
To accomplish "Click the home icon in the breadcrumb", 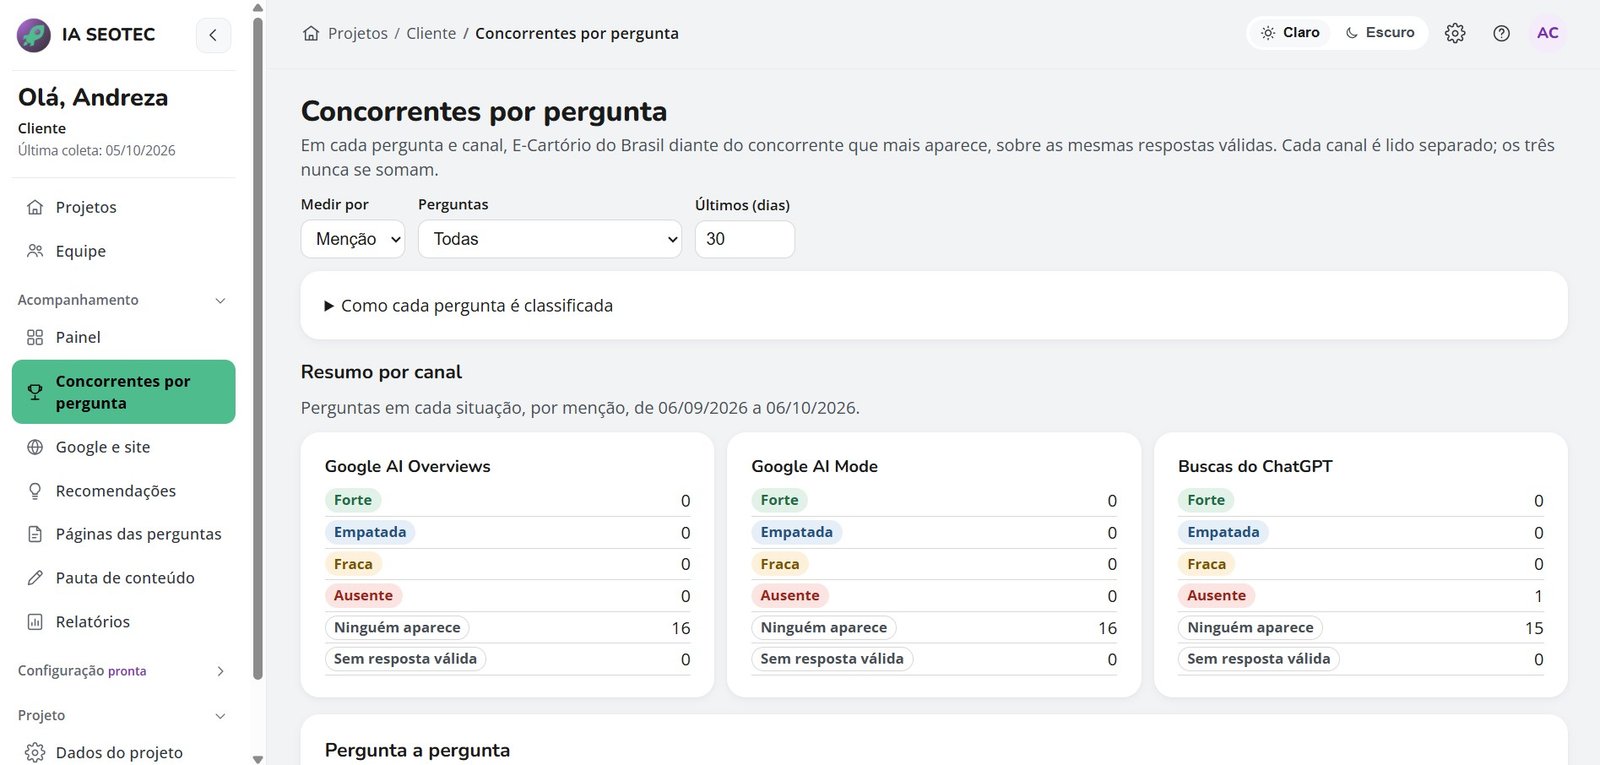I will [311, 33].
